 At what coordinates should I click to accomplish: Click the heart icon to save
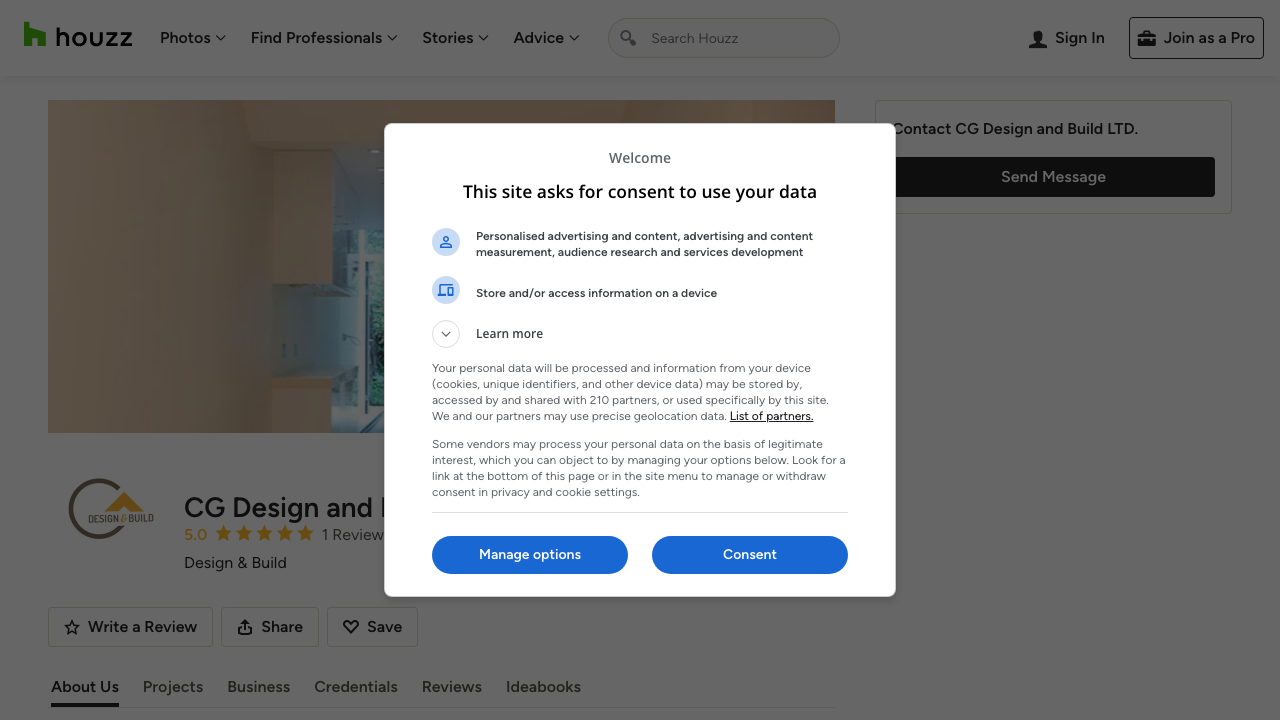(351, 627)
